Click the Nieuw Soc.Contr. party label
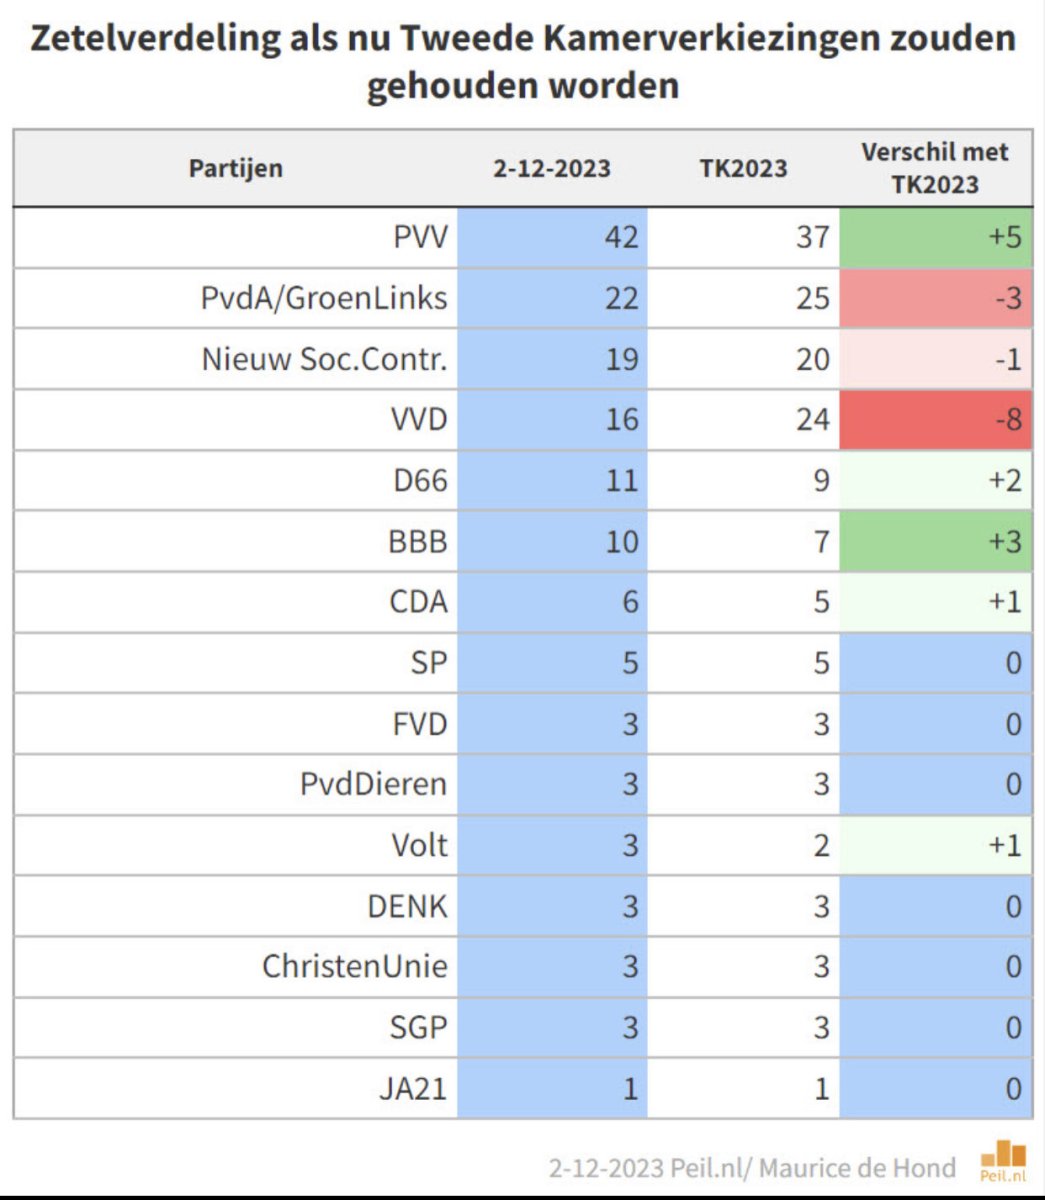The image size is (1045, 1200). (x=324, y=359)
